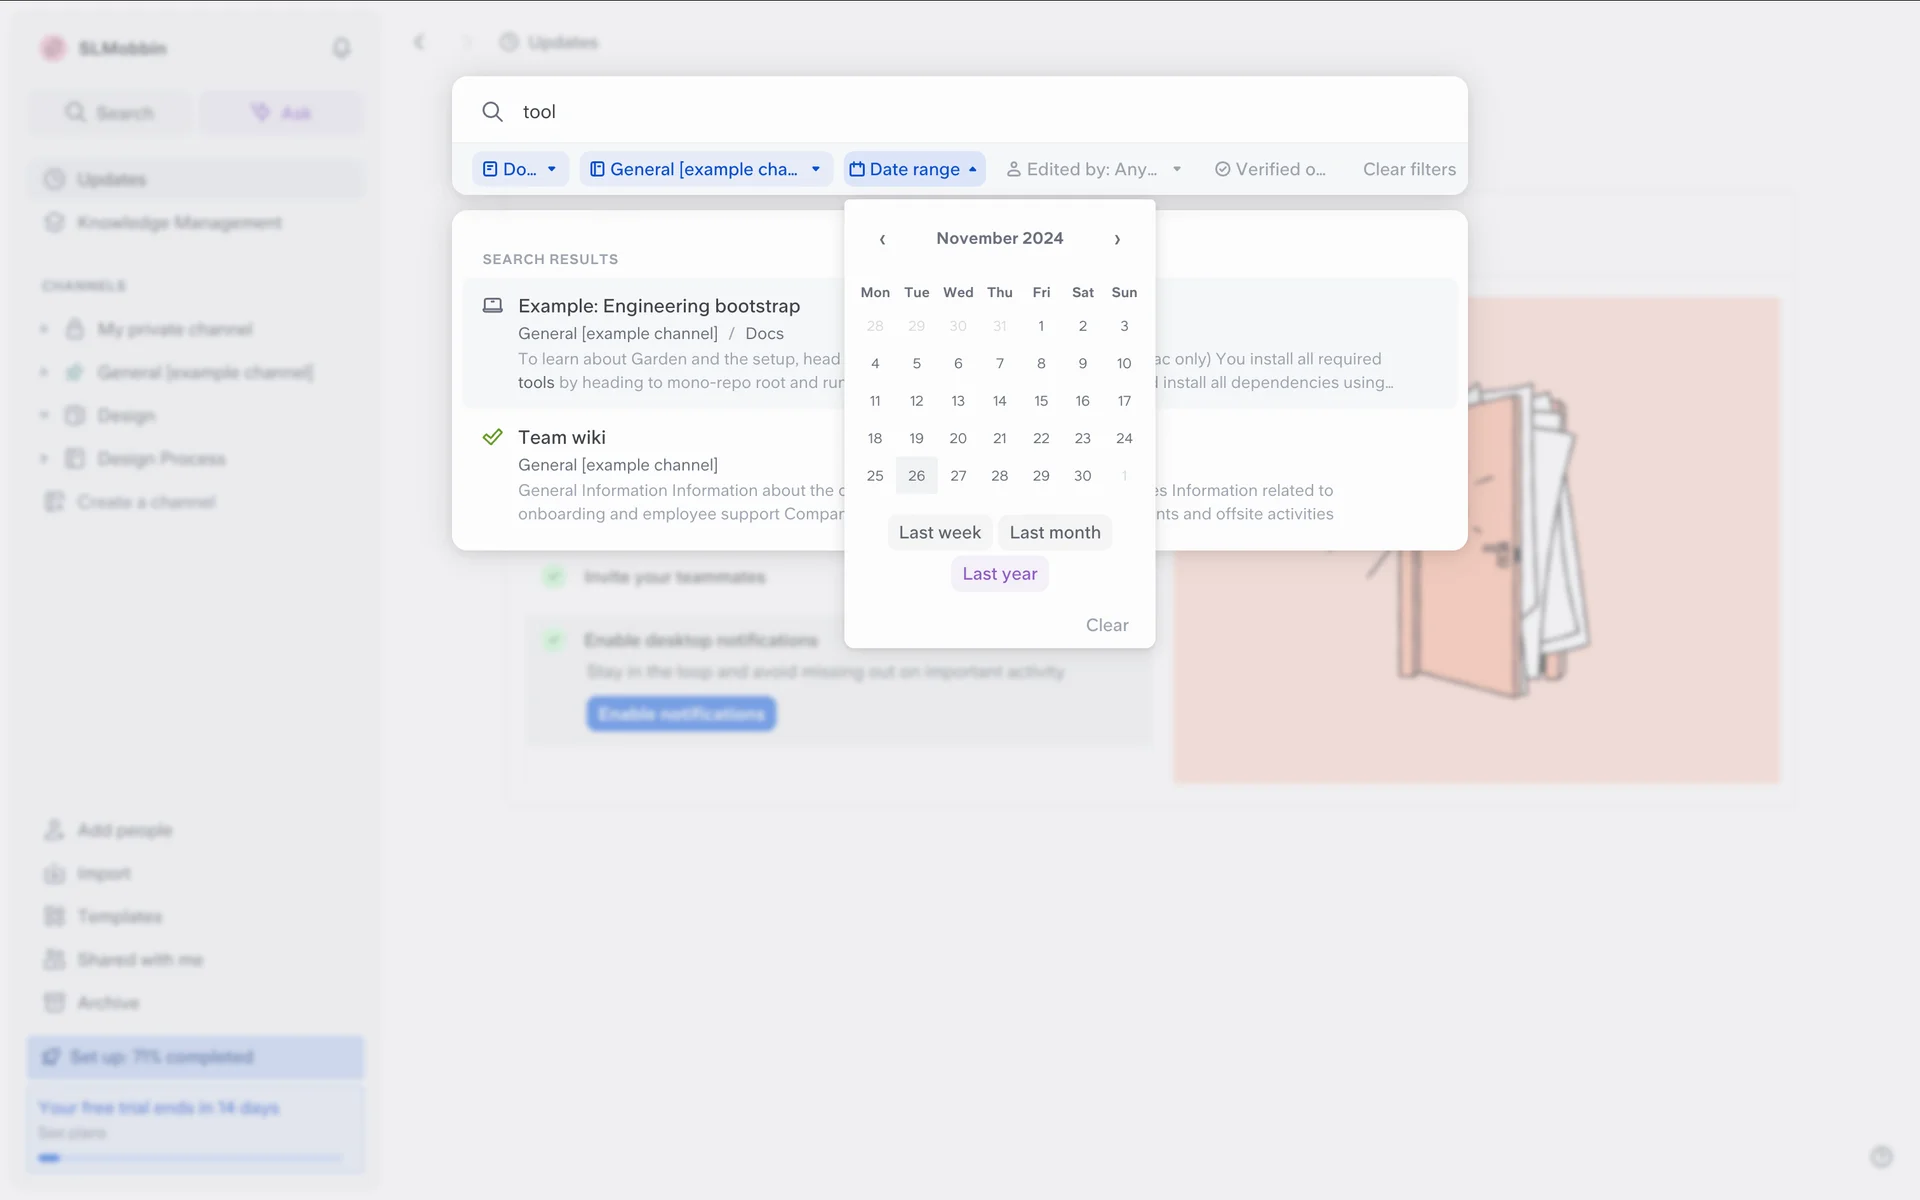Image resolution: width=1920 pixels, height=1200 pixels.
Task: Go to previous month in calendar
Action: click(x=882, y=239)
